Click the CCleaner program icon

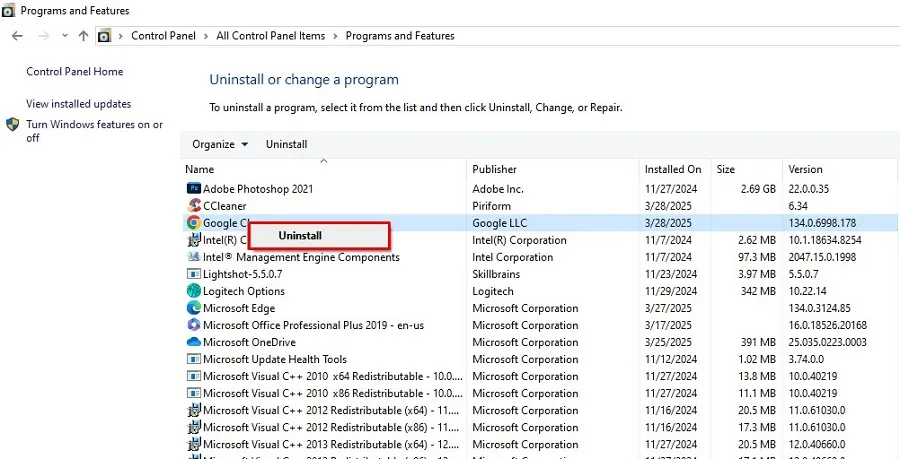tap(194, 205)
